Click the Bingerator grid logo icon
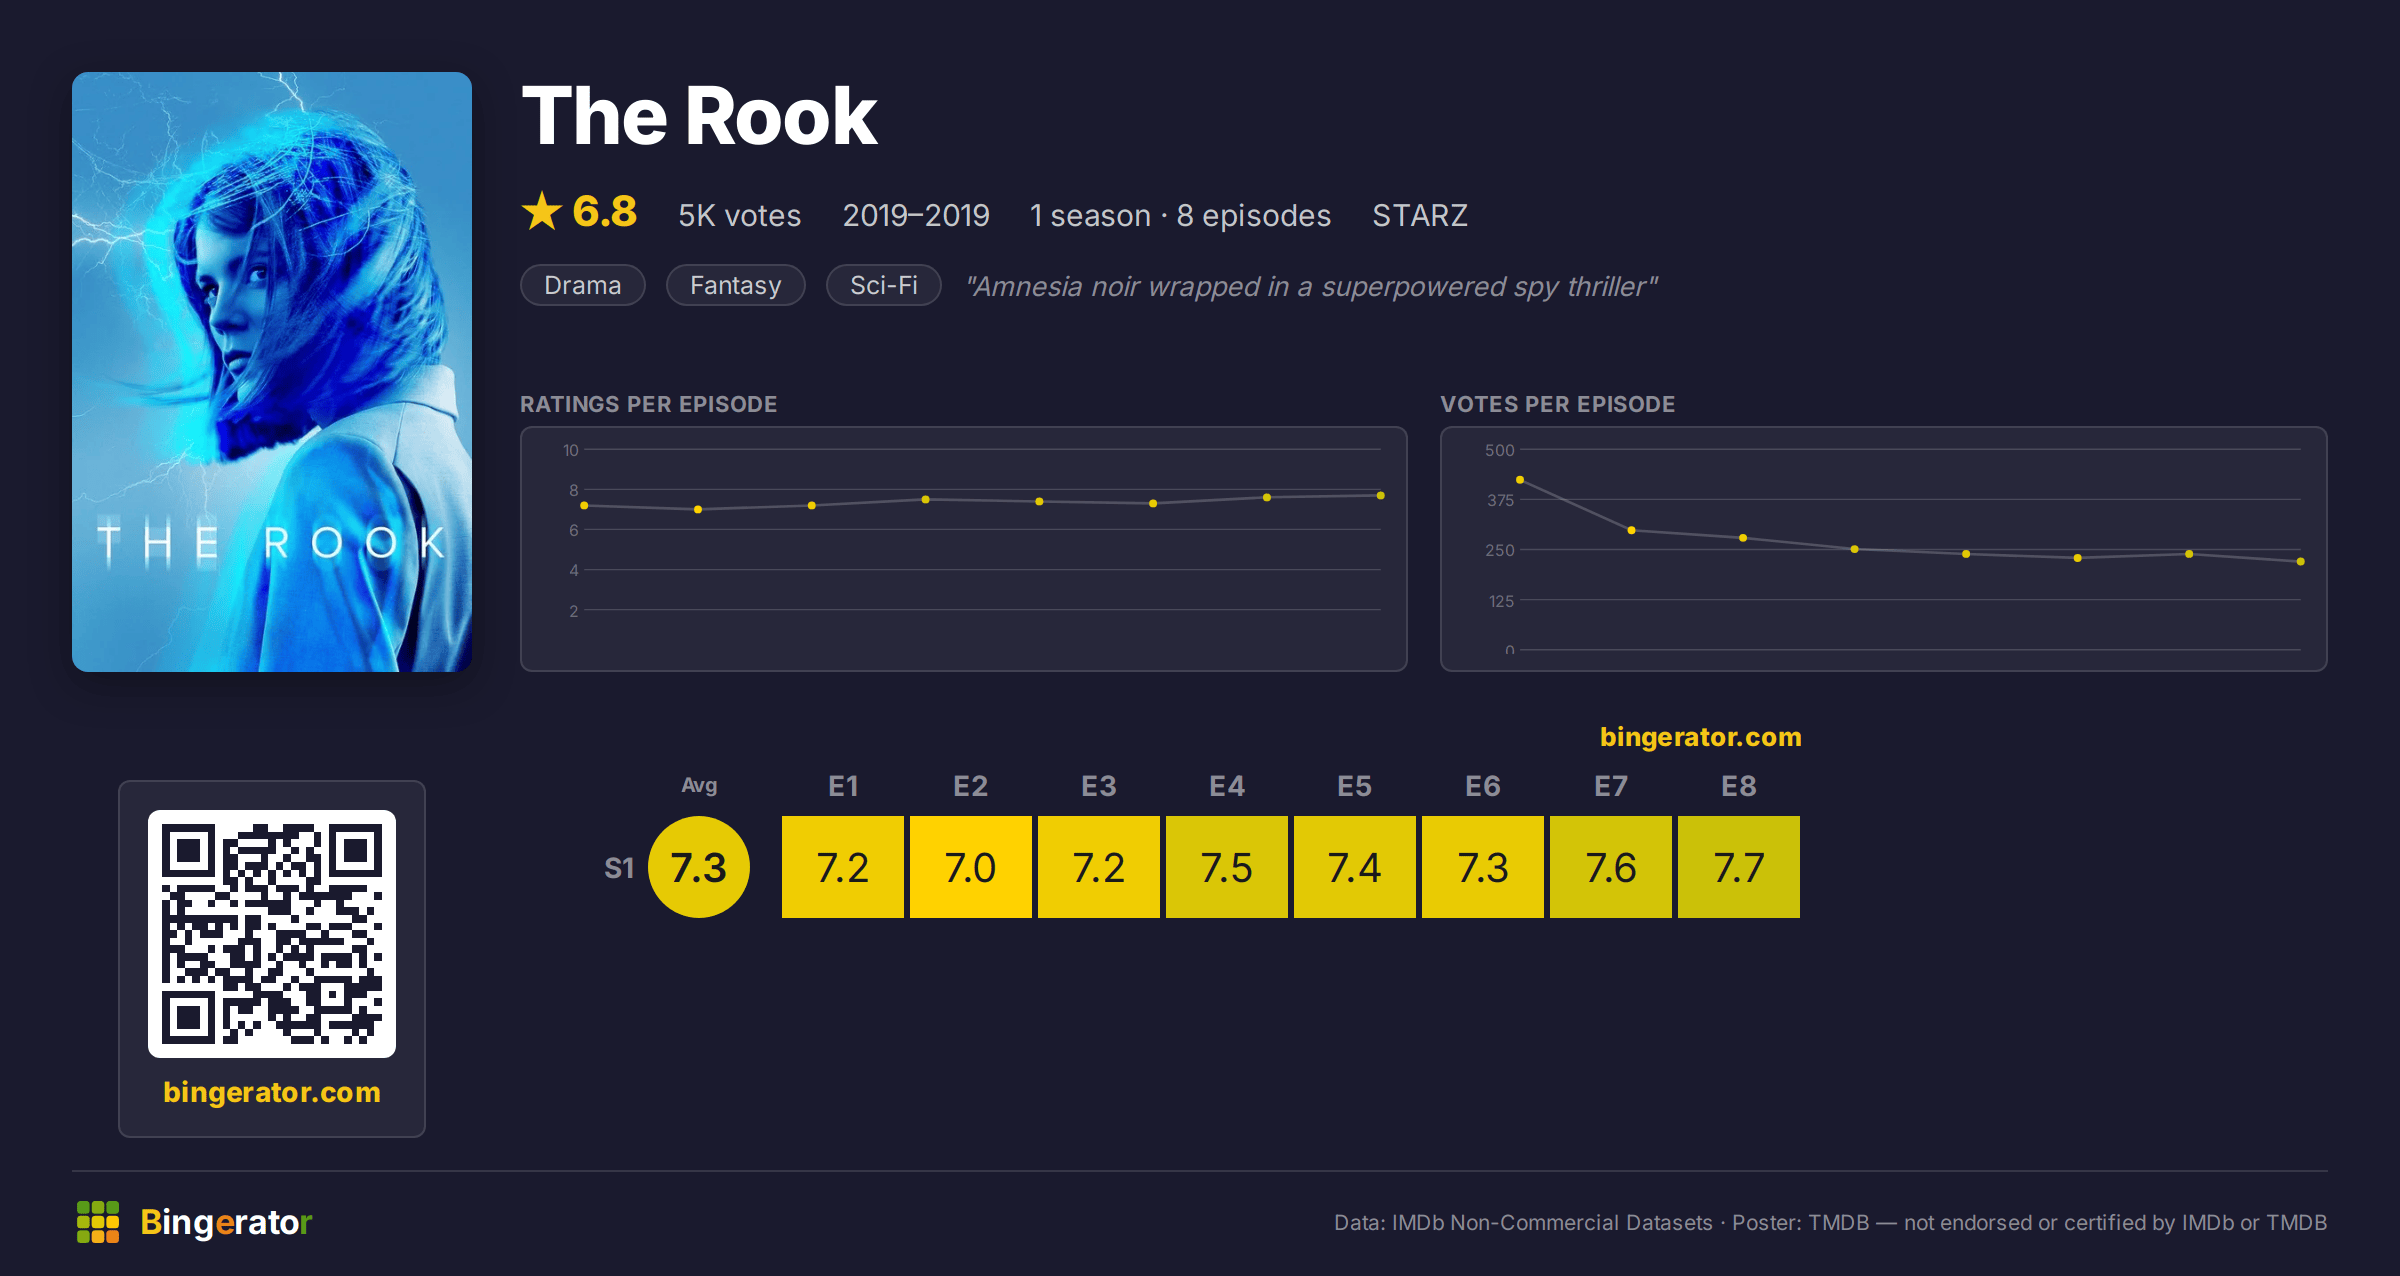 [x=98, y=1222]
